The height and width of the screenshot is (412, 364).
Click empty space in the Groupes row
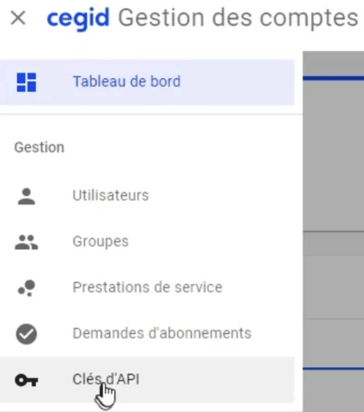213,242
